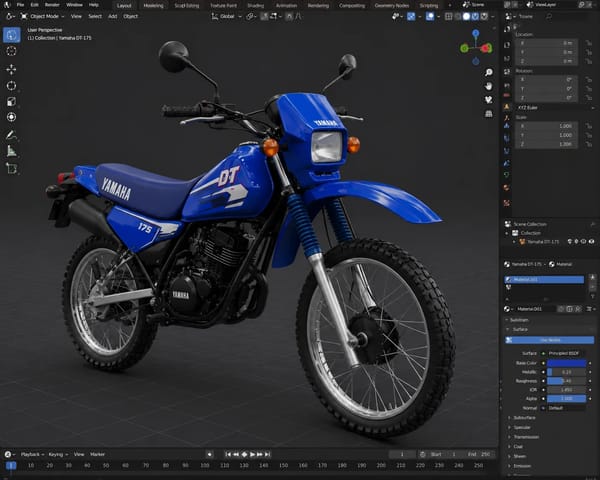Image resolution: width=600 pixels, height=480 pixels.
Task: Select the Rotate tool in the left toolbar
Action: [x=11, y=85]
